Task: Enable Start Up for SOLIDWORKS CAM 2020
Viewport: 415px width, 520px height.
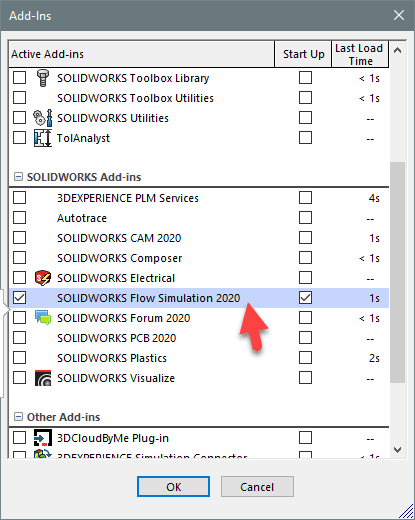Action: (305, 238)
